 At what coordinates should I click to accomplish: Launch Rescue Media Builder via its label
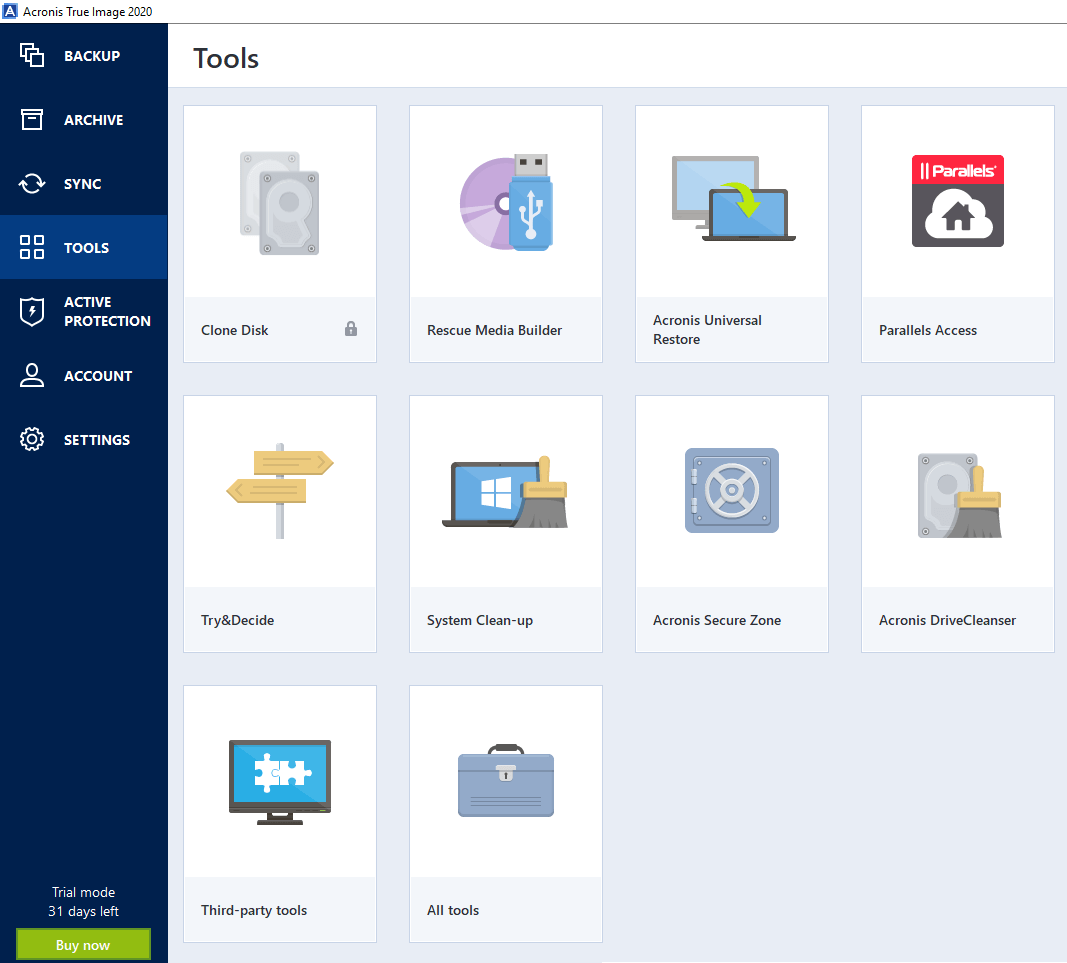pos(495,330)
